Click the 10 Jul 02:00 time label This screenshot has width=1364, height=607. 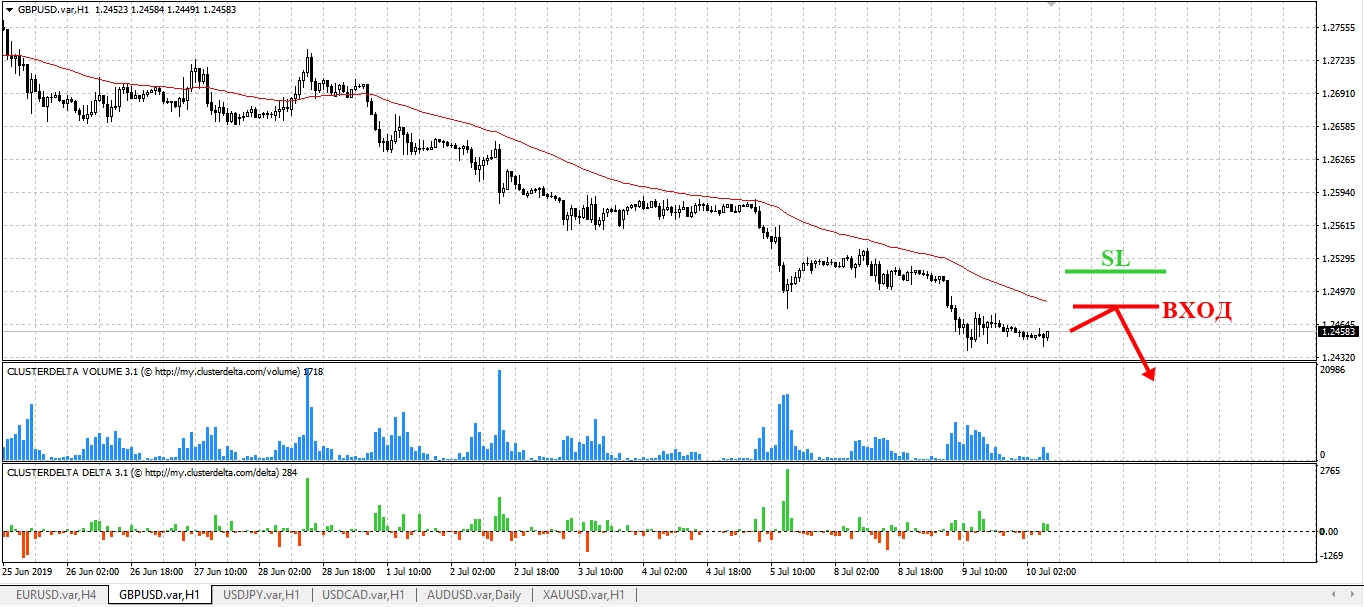click(x=1053, y=573)
